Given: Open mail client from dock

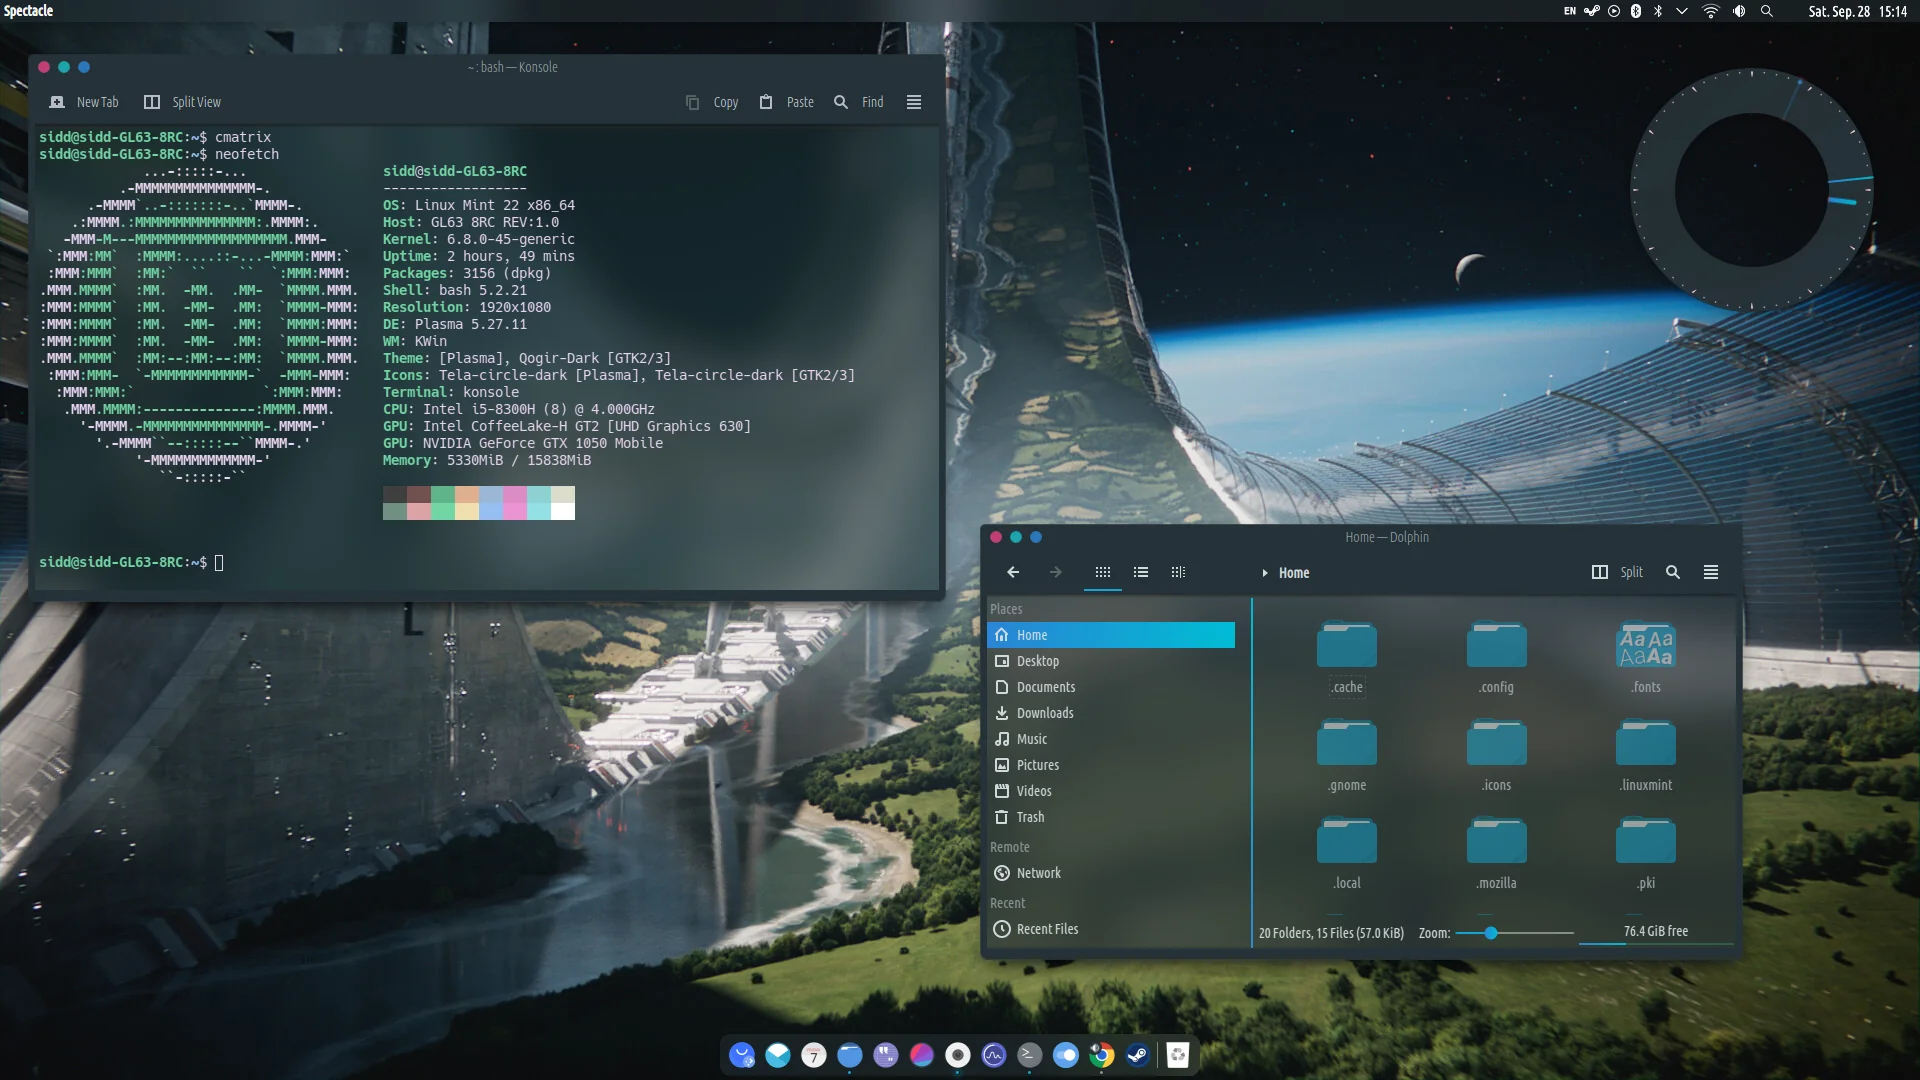Looking at the screenshot, I should point(778,1055).
